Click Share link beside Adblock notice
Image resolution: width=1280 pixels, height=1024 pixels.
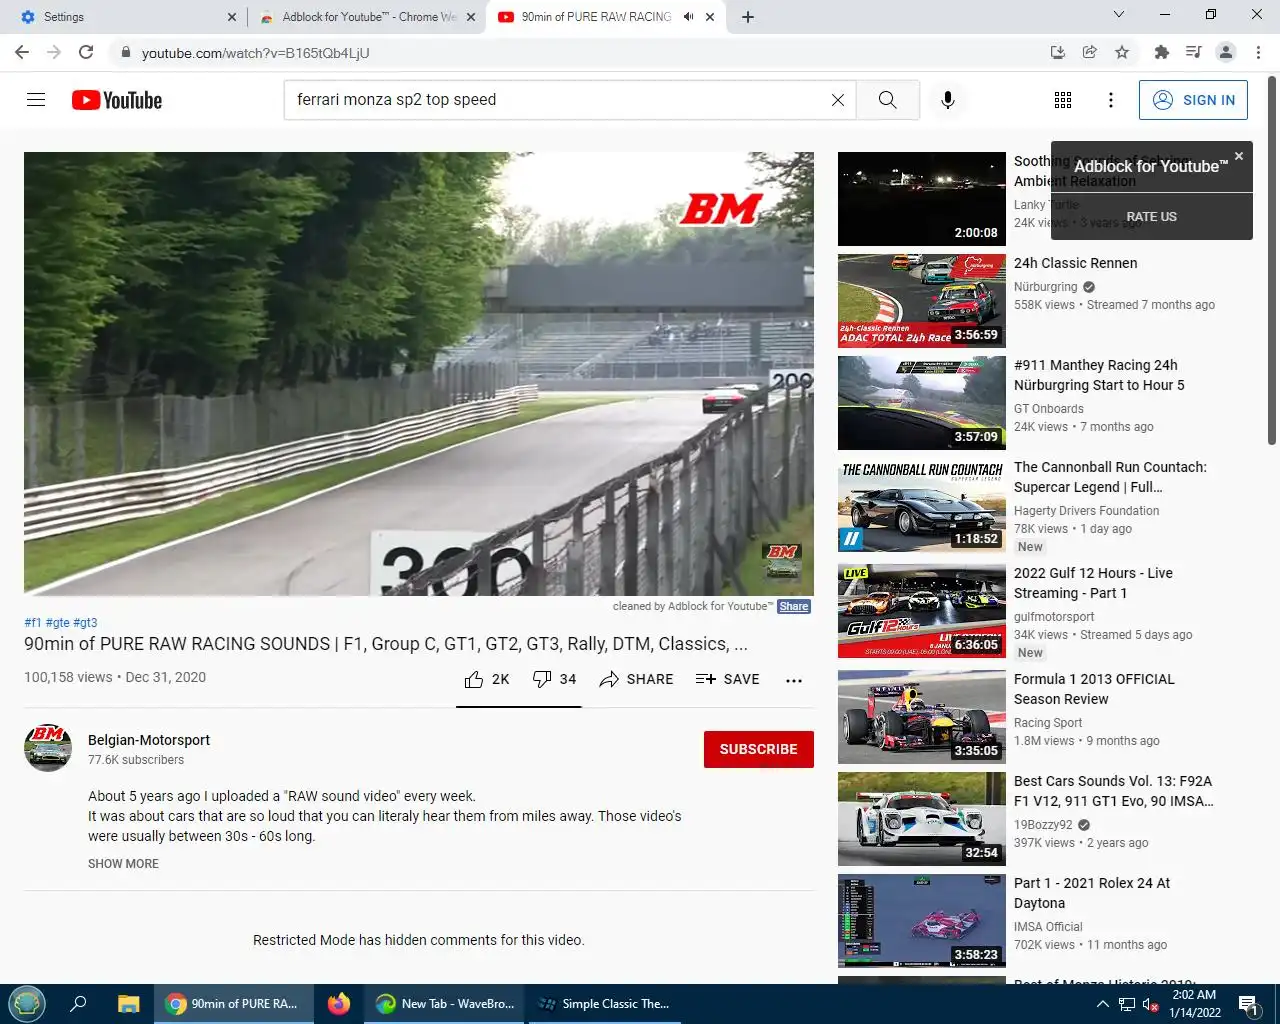[x=794, y=606]
